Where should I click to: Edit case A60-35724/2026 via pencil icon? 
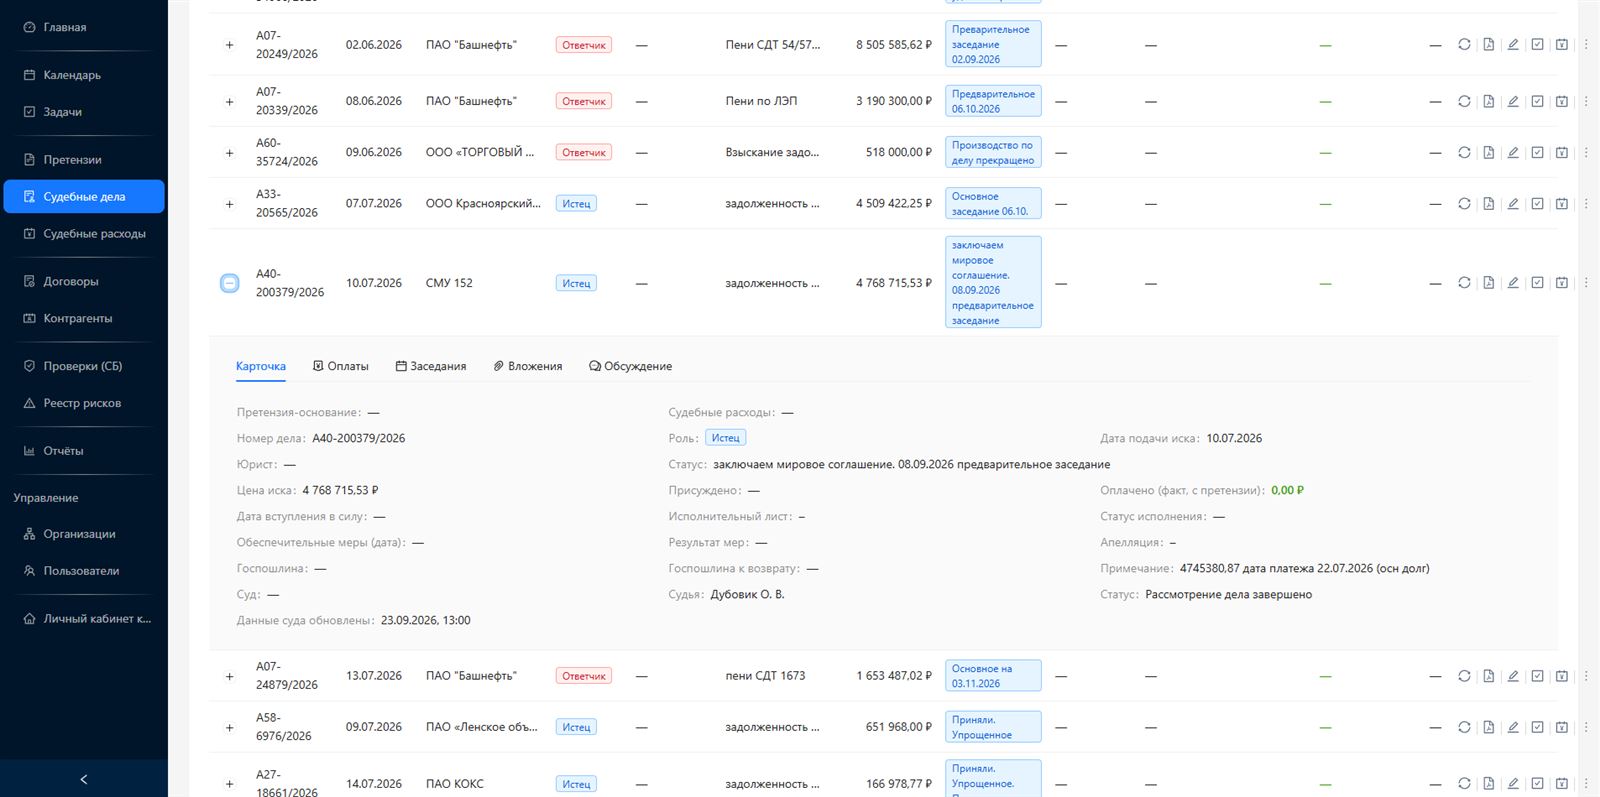click(x=1513, y=153)
